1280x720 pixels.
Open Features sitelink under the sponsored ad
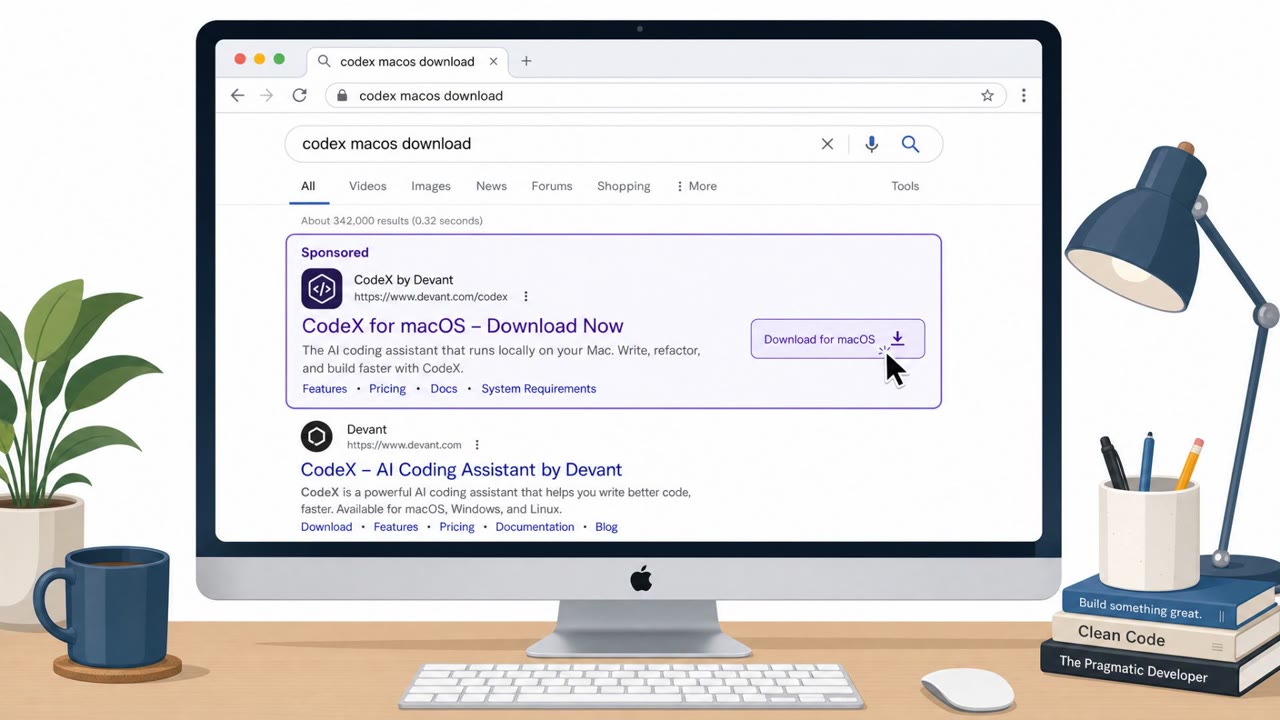click(x=325, y=389)
